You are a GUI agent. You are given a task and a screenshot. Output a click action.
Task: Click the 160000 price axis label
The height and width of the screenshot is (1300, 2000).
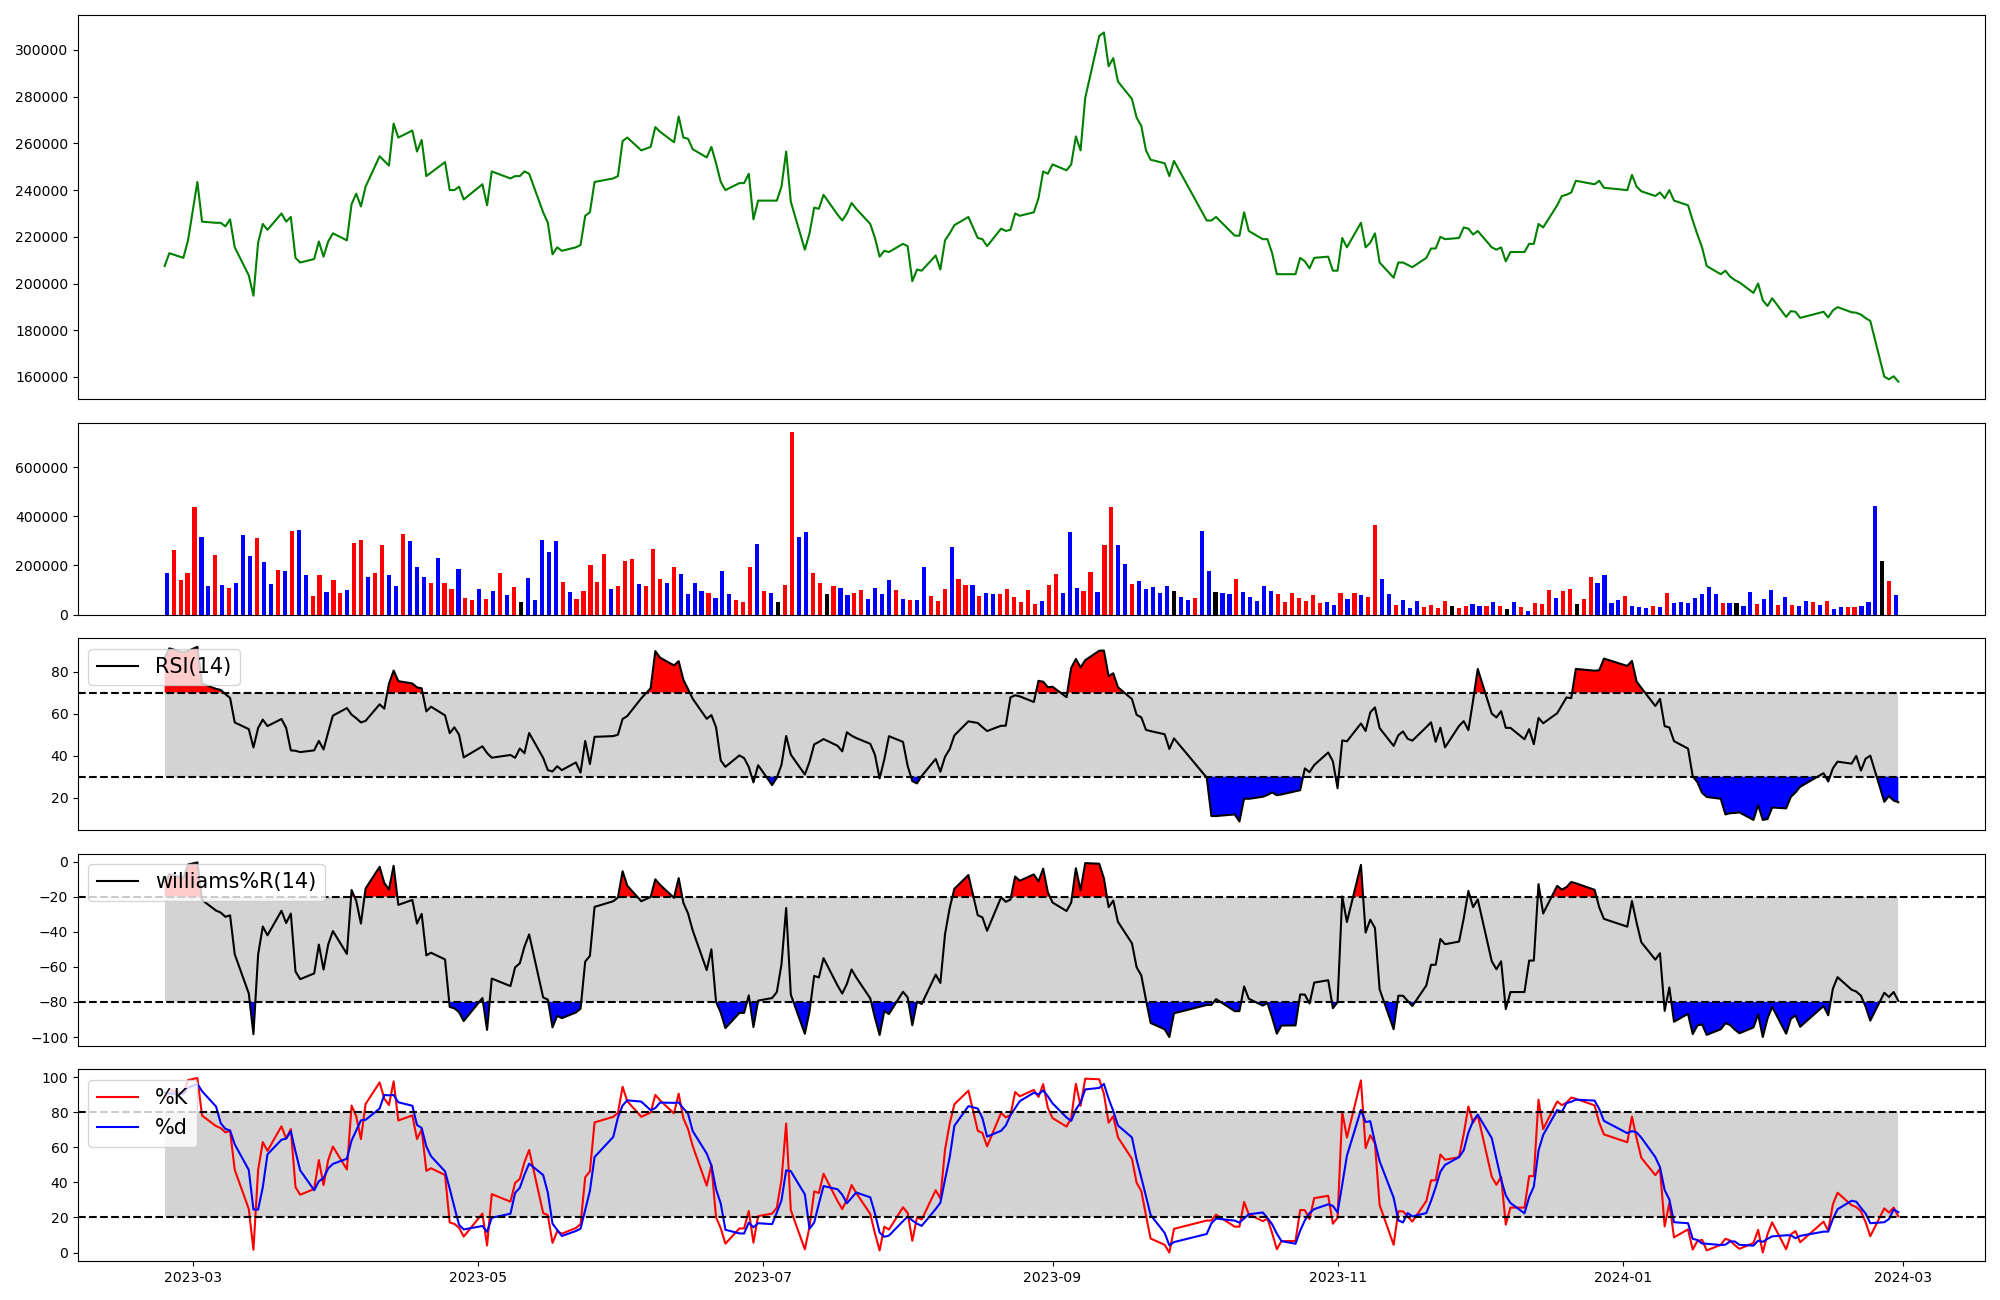[43, 378]
